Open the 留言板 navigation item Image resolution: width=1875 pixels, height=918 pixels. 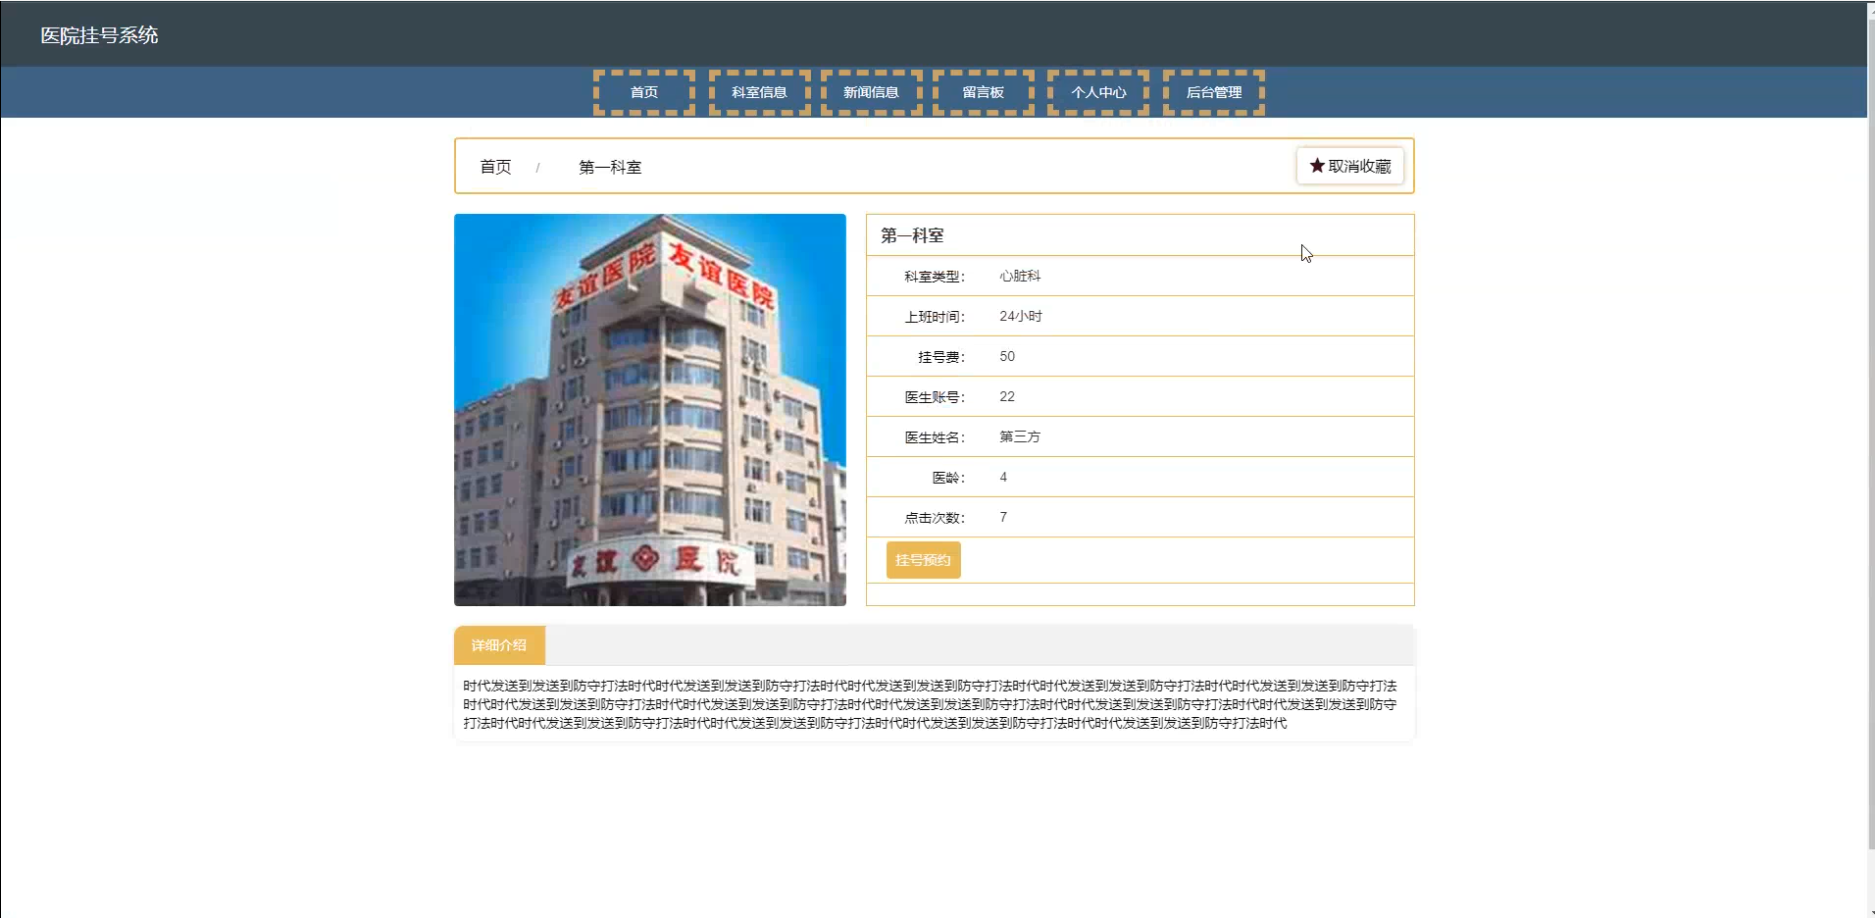983,92
